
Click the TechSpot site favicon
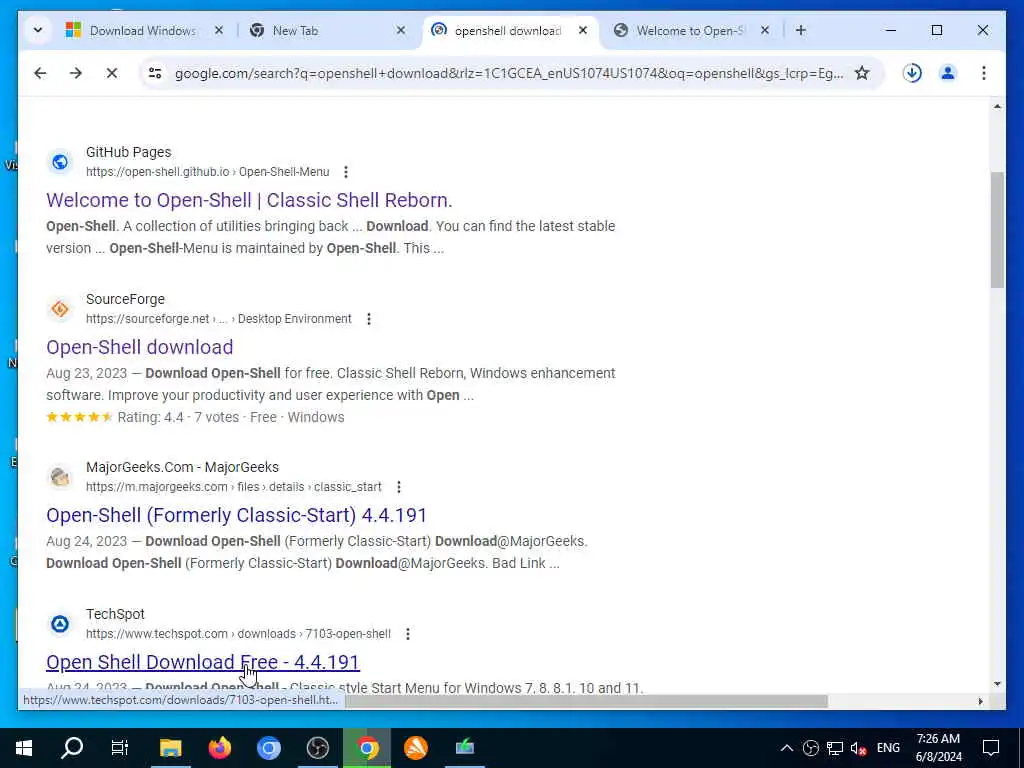pyautogui.click(x=60, y=624)
